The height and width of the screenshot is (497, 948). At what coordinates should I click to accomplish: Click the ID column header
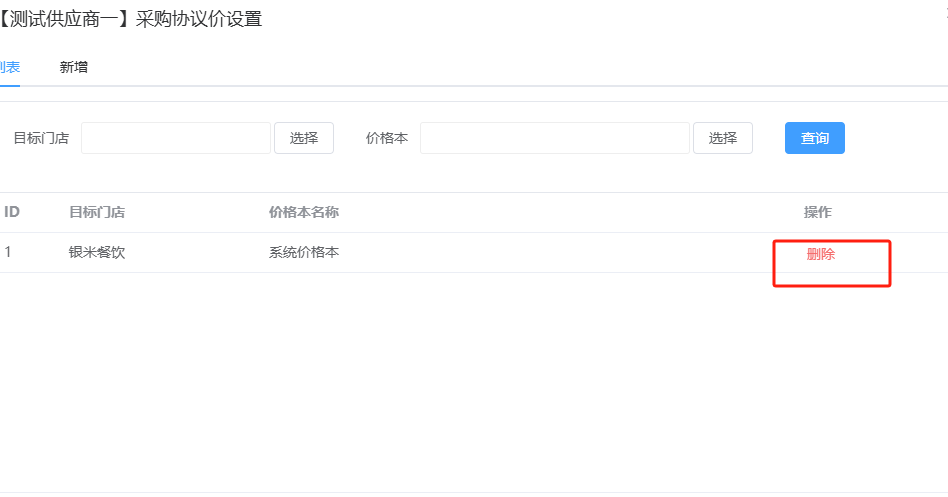(x=12, y=212)
